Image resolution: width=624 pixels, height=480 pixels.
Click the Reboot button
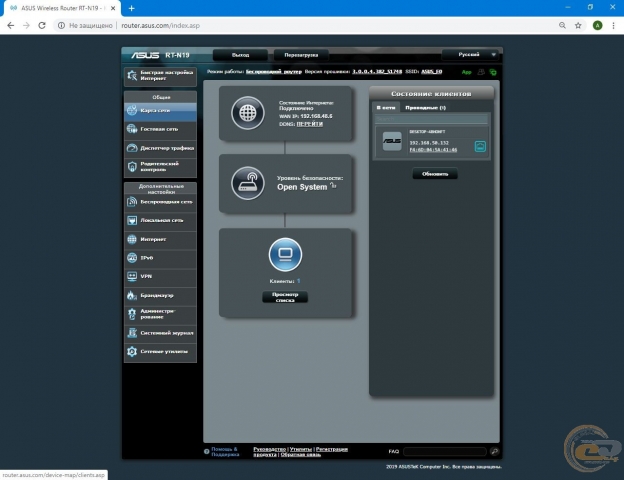click(301, 55)
